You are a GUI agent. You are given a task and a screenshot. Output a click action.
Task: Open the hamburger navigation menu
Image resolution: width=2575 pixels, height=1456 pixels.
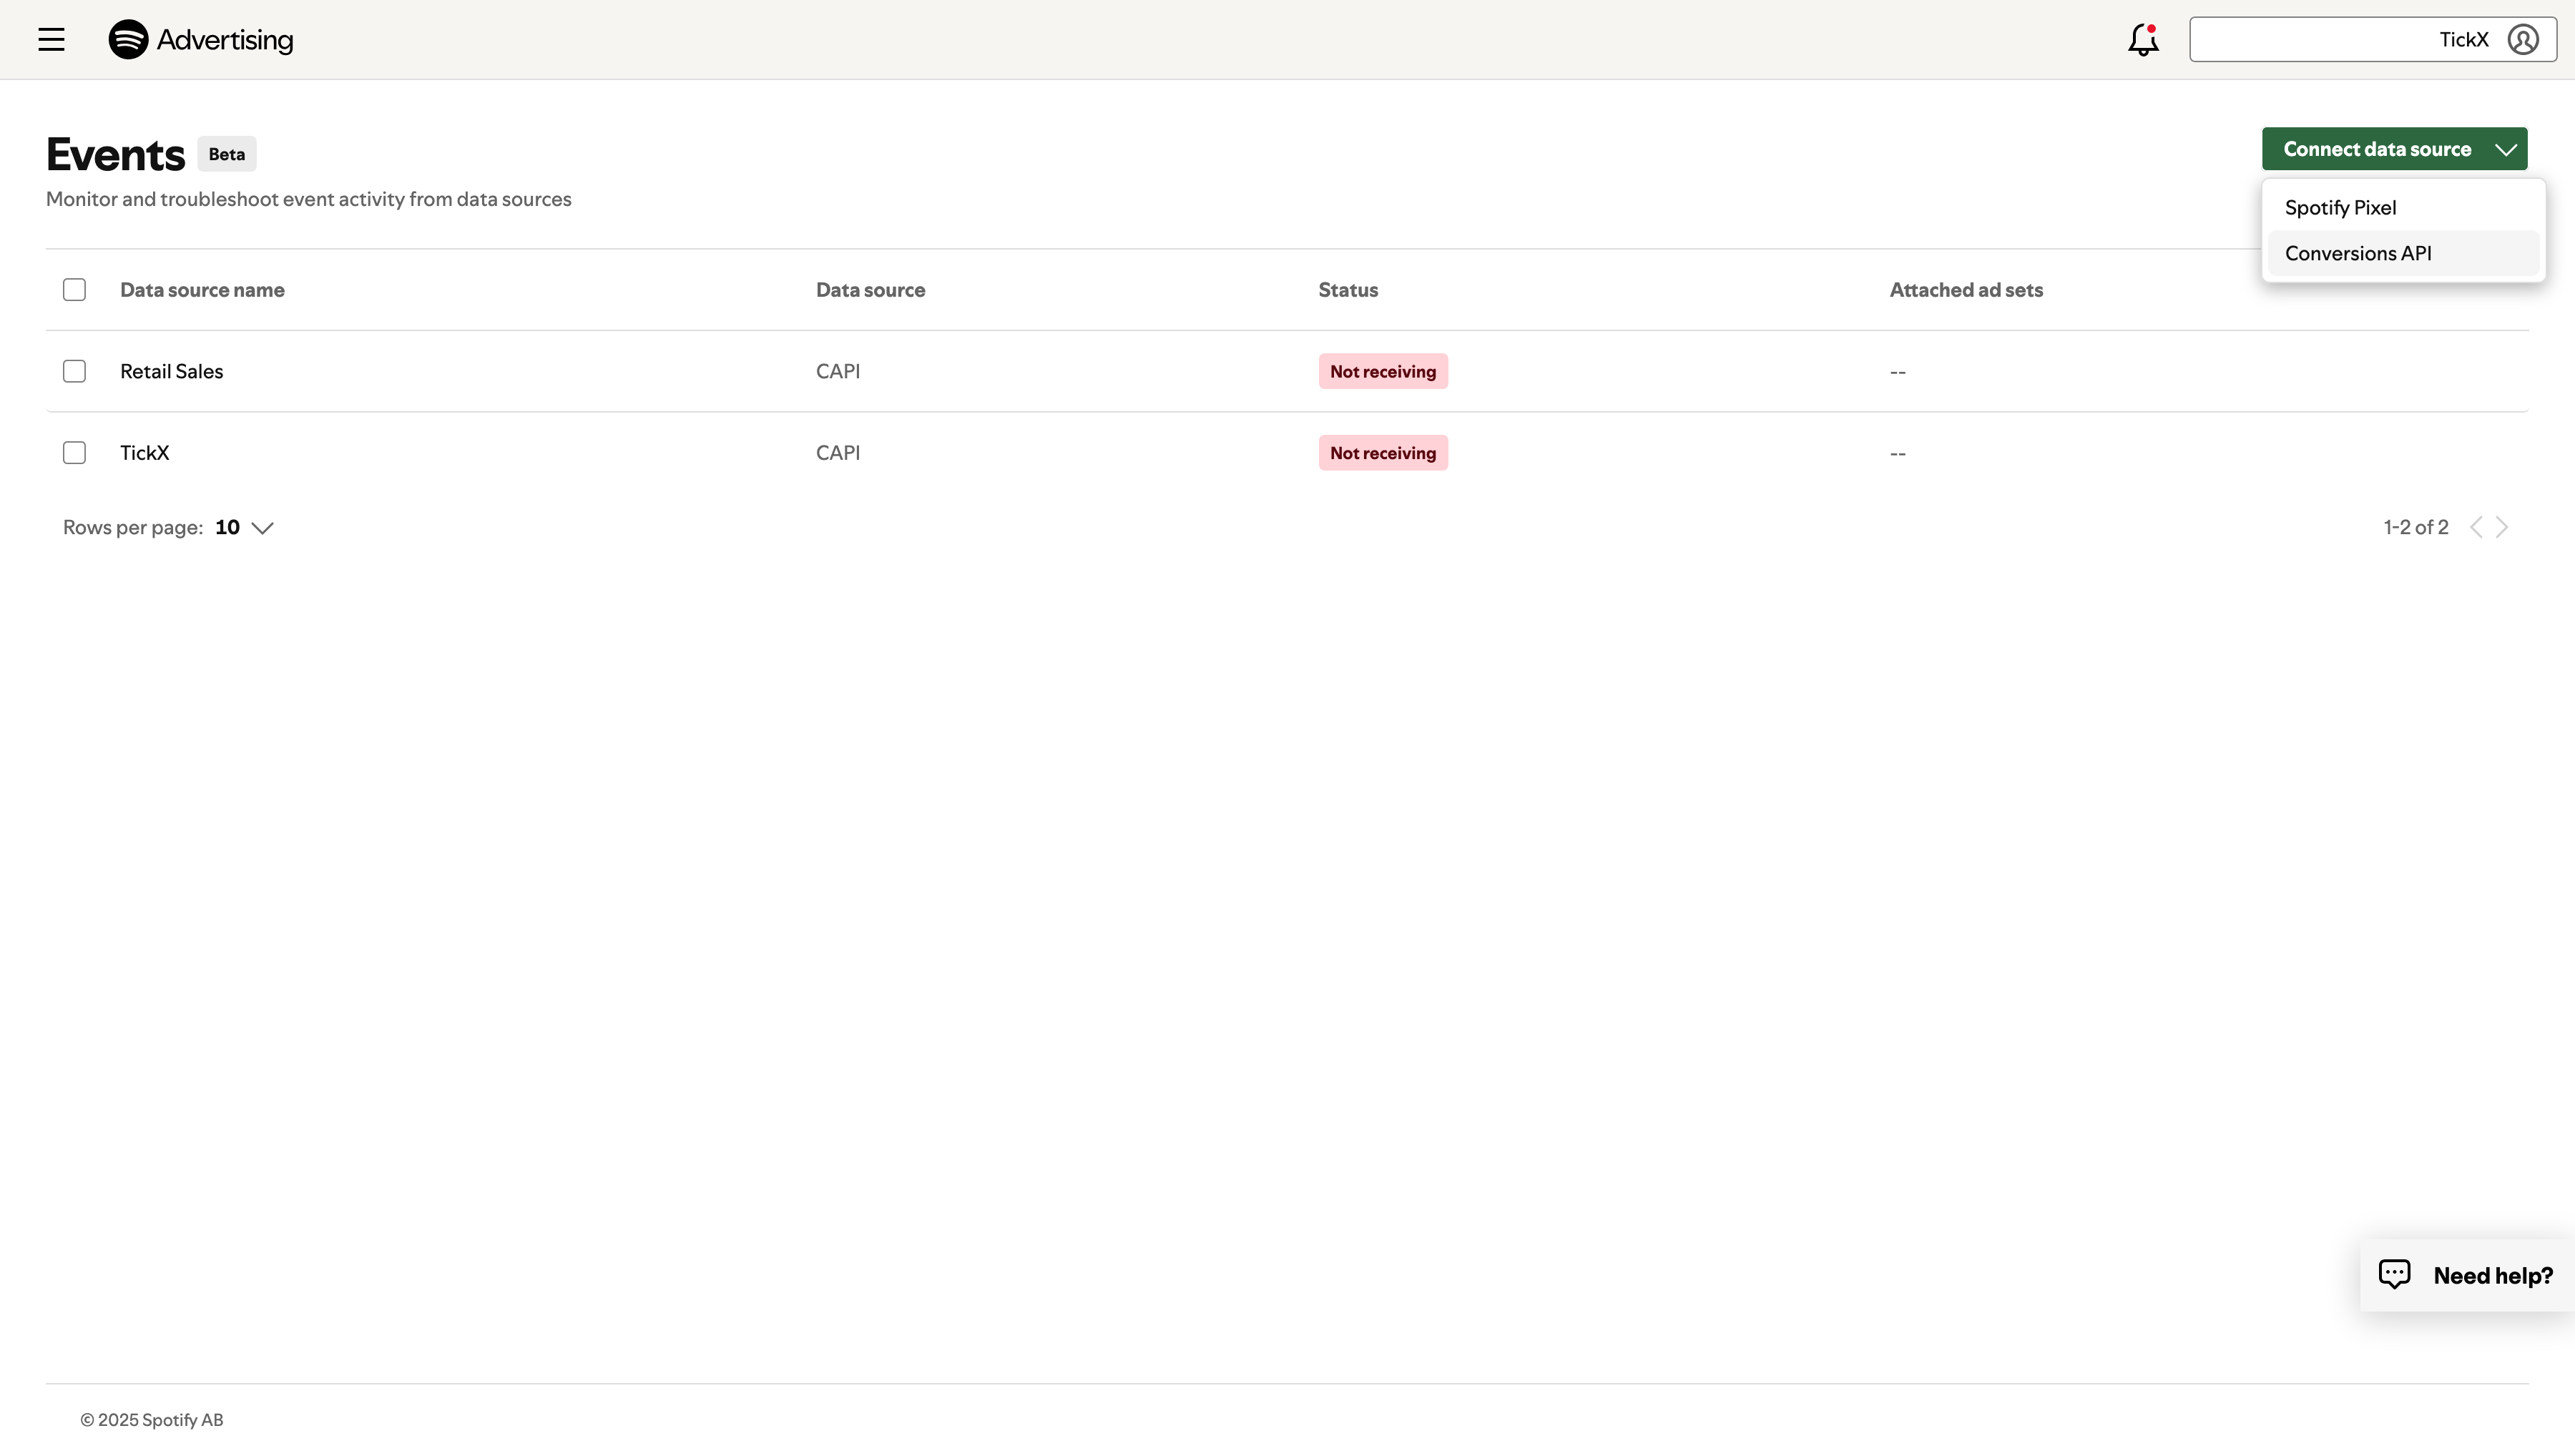click(x=51, y=39)
